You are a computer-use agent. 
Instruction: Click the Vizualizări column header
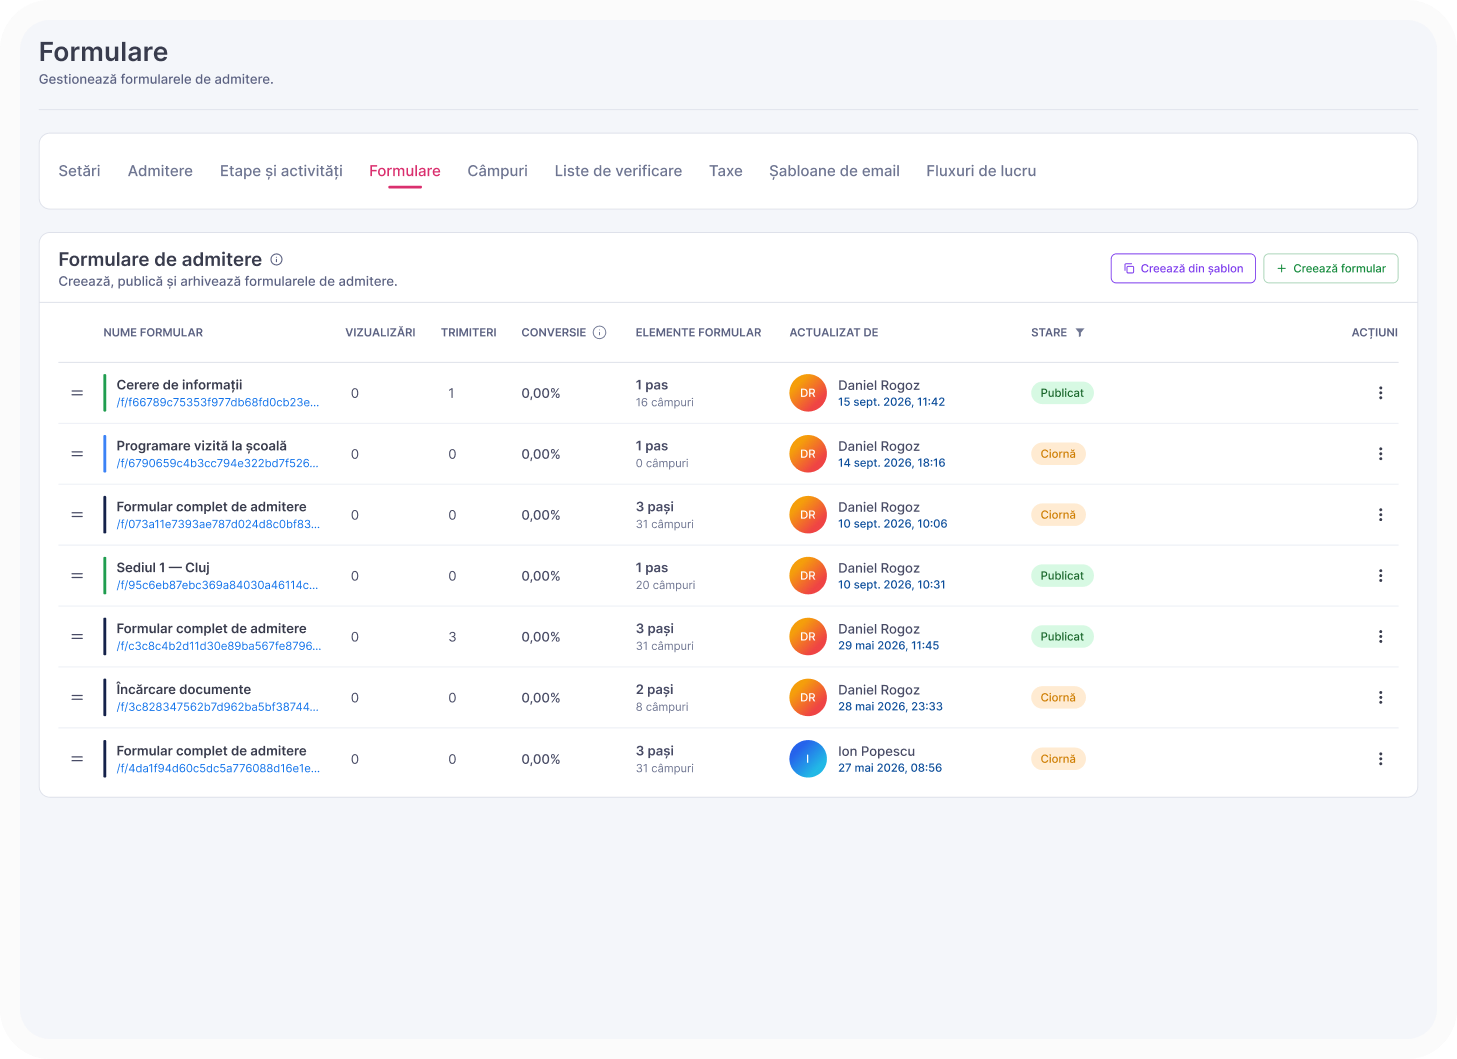(x=380, y=333)
